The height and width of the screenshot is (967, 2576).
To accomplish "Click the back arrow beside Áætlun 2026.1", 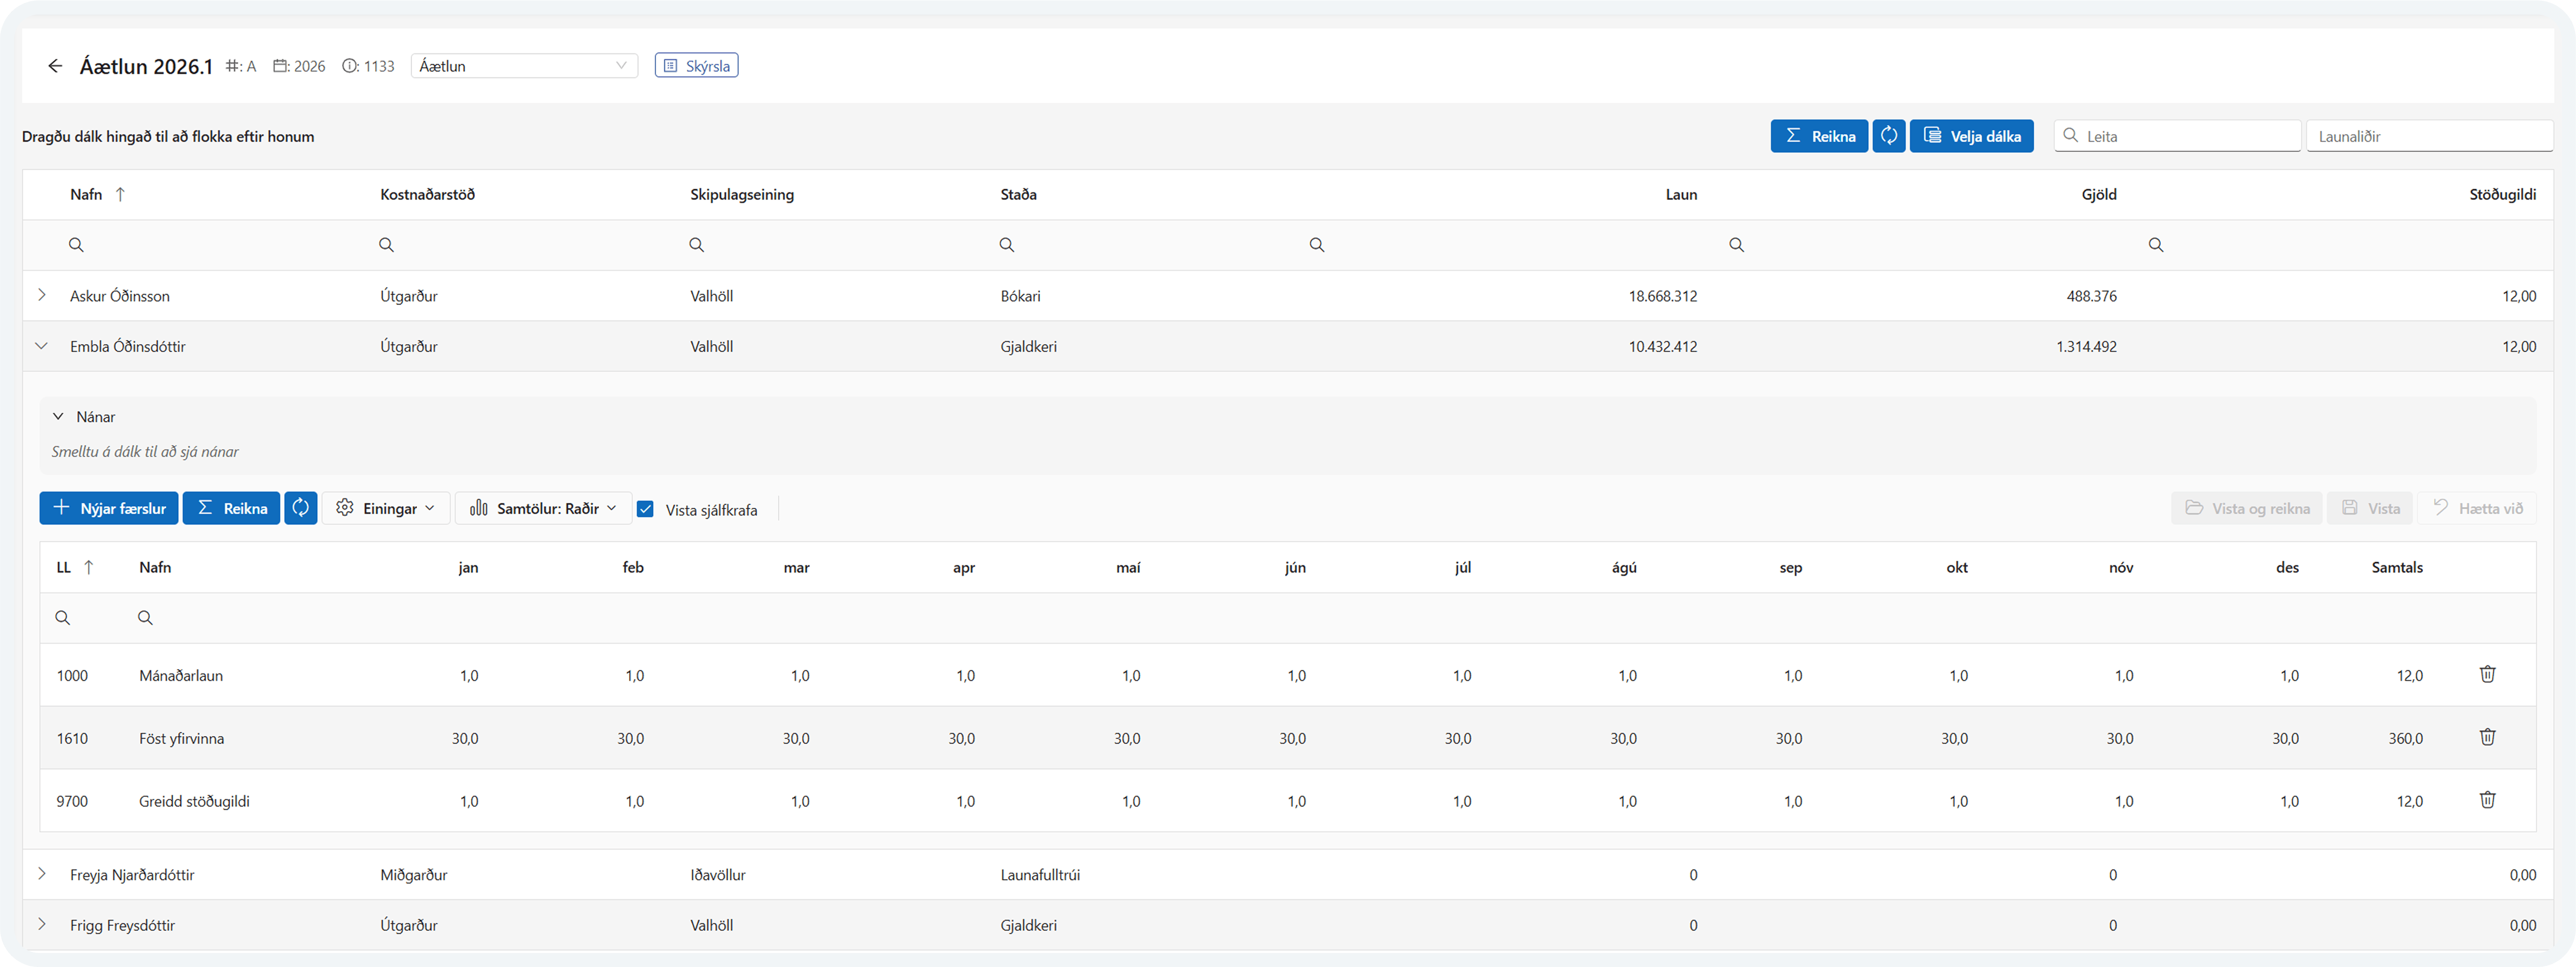I will (55, 66).
